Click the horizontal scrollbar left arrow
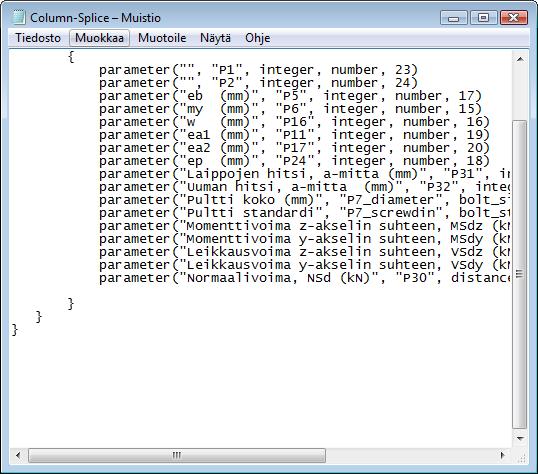Image resolution: width=538 pixels, height=474 pixels. pos(18,455)
